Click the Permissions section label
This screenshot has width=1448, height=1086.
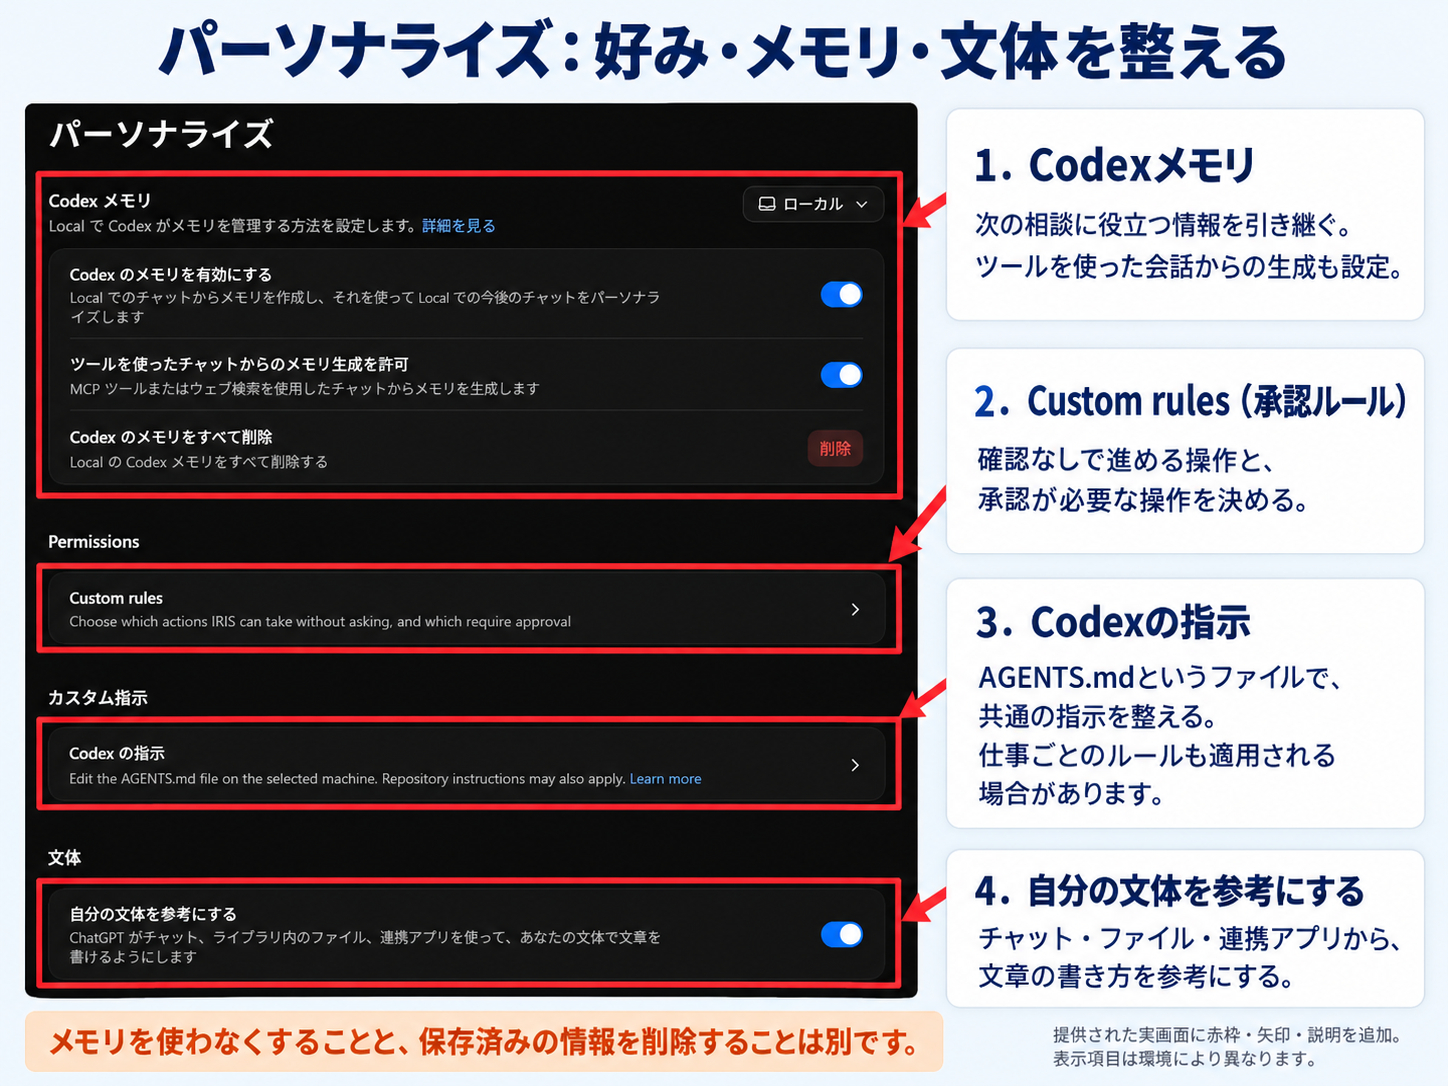(x=94, y=542)
